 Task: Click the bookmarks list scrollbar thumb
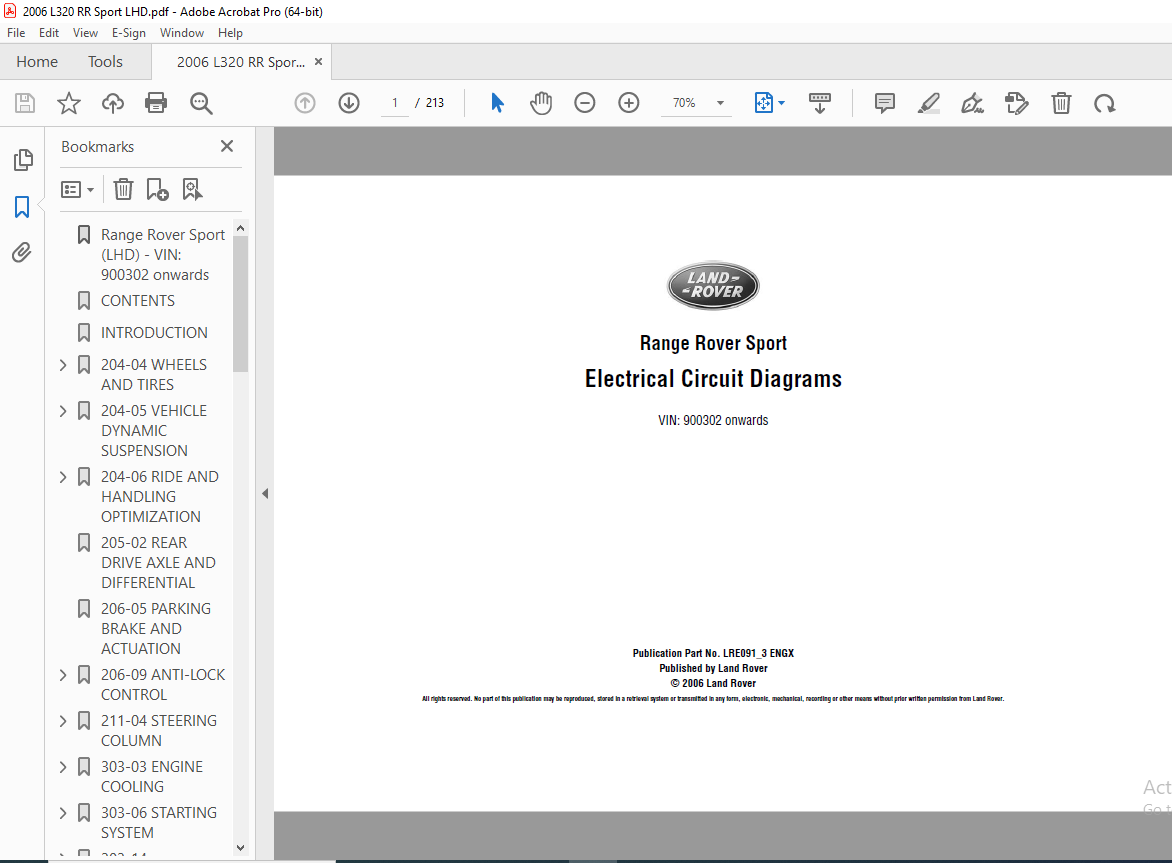click(x=240, y=304)
